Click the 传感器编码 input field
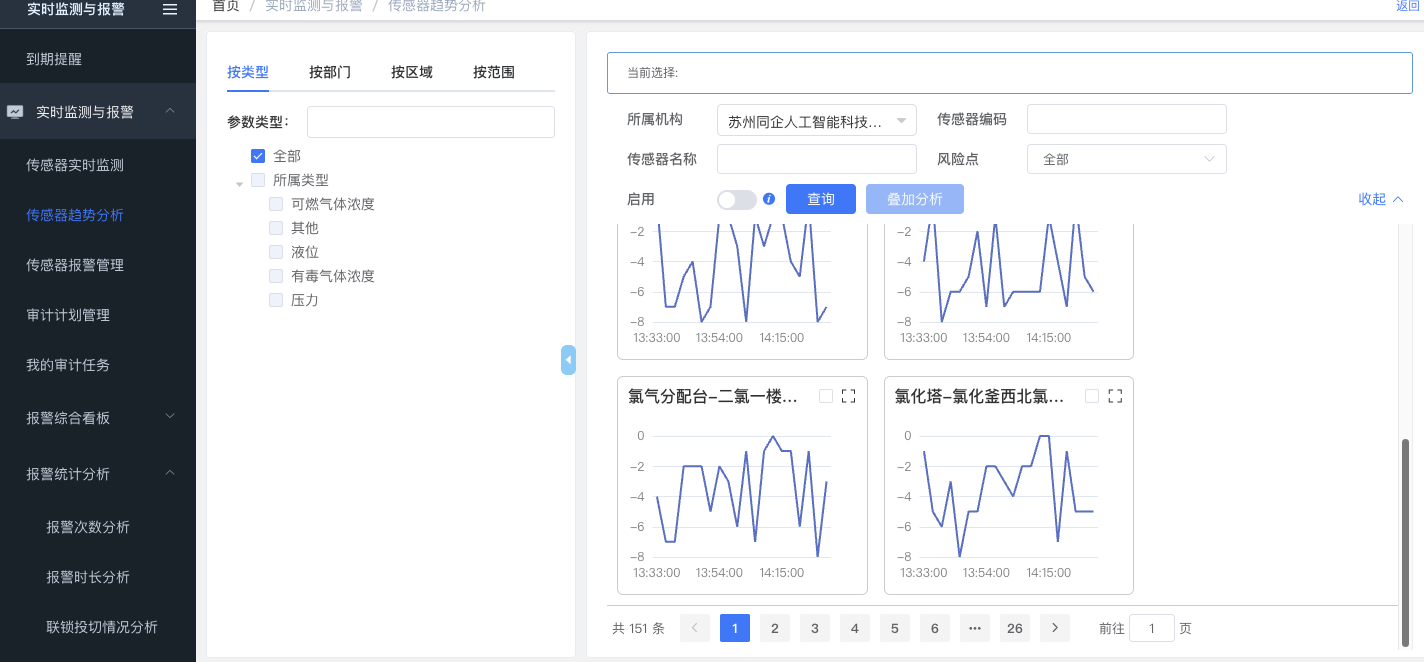 1126,119
